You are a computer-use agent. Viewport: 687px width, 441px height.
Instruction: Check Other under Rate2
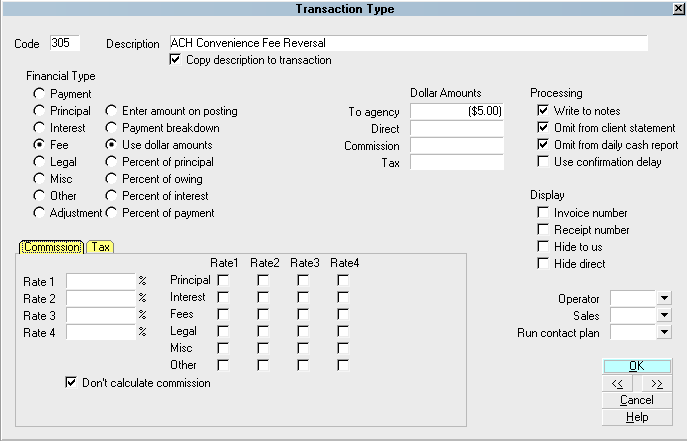pyautogui.click(x=263, y=365)
